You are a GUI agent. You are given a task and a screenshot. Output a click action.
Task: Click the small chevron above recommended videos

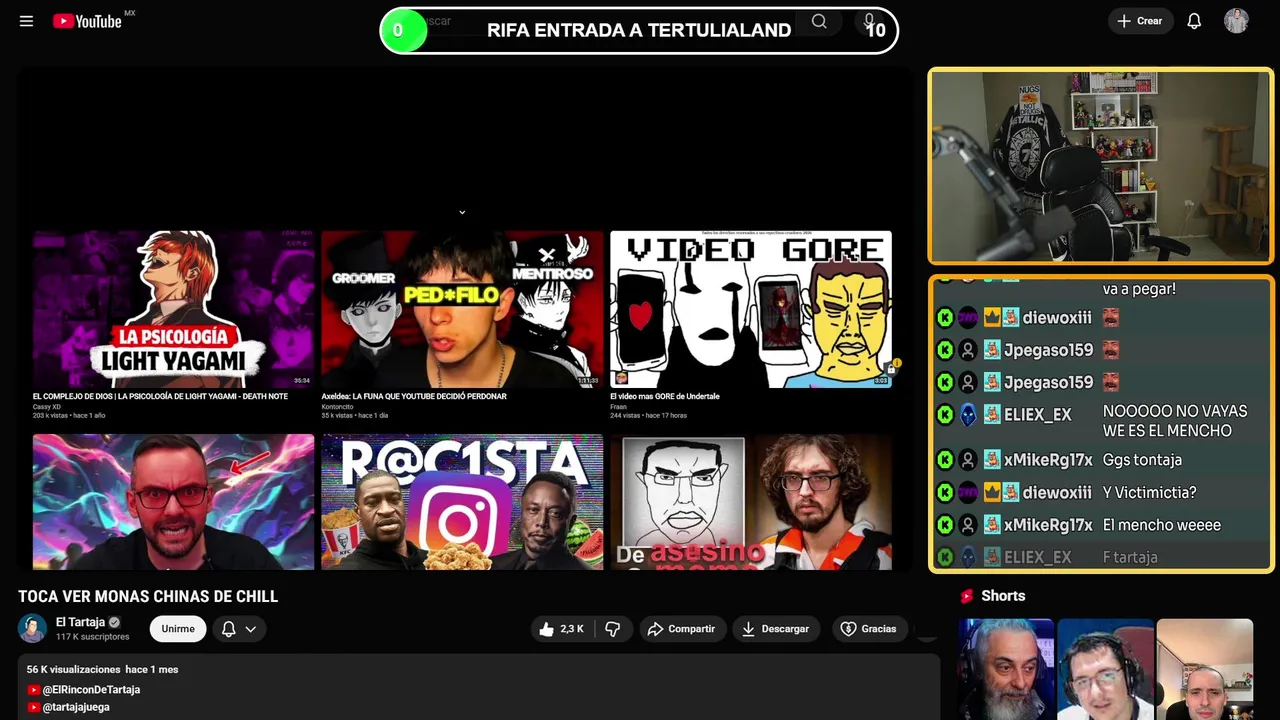click(462, 212)
